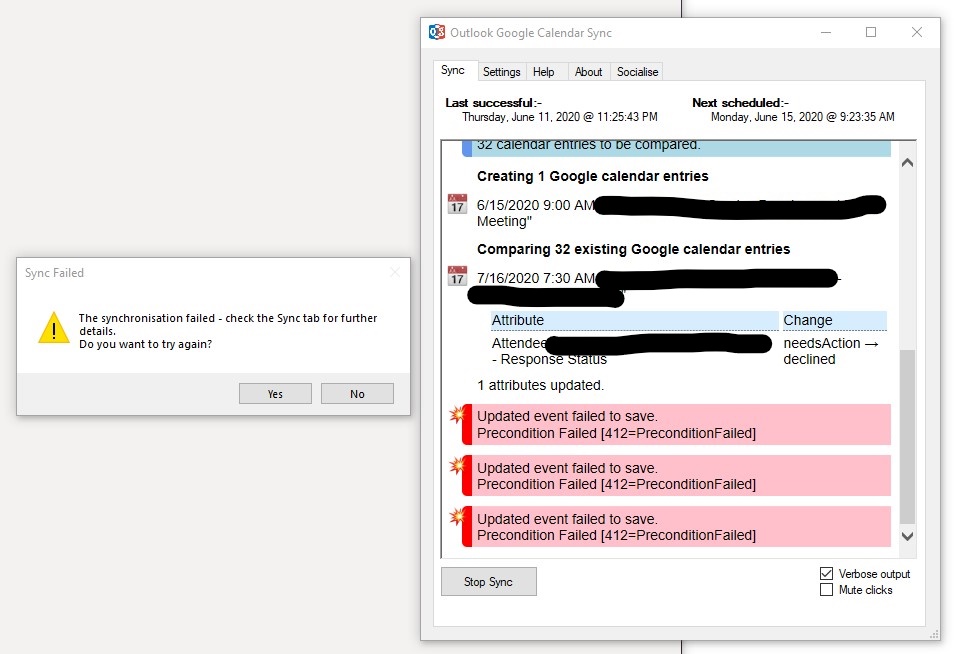Image resolution: width=954 pixels, height=654 pixels.
Task: Choose Yes to retry the sync
Action: (x=275, y=394)
